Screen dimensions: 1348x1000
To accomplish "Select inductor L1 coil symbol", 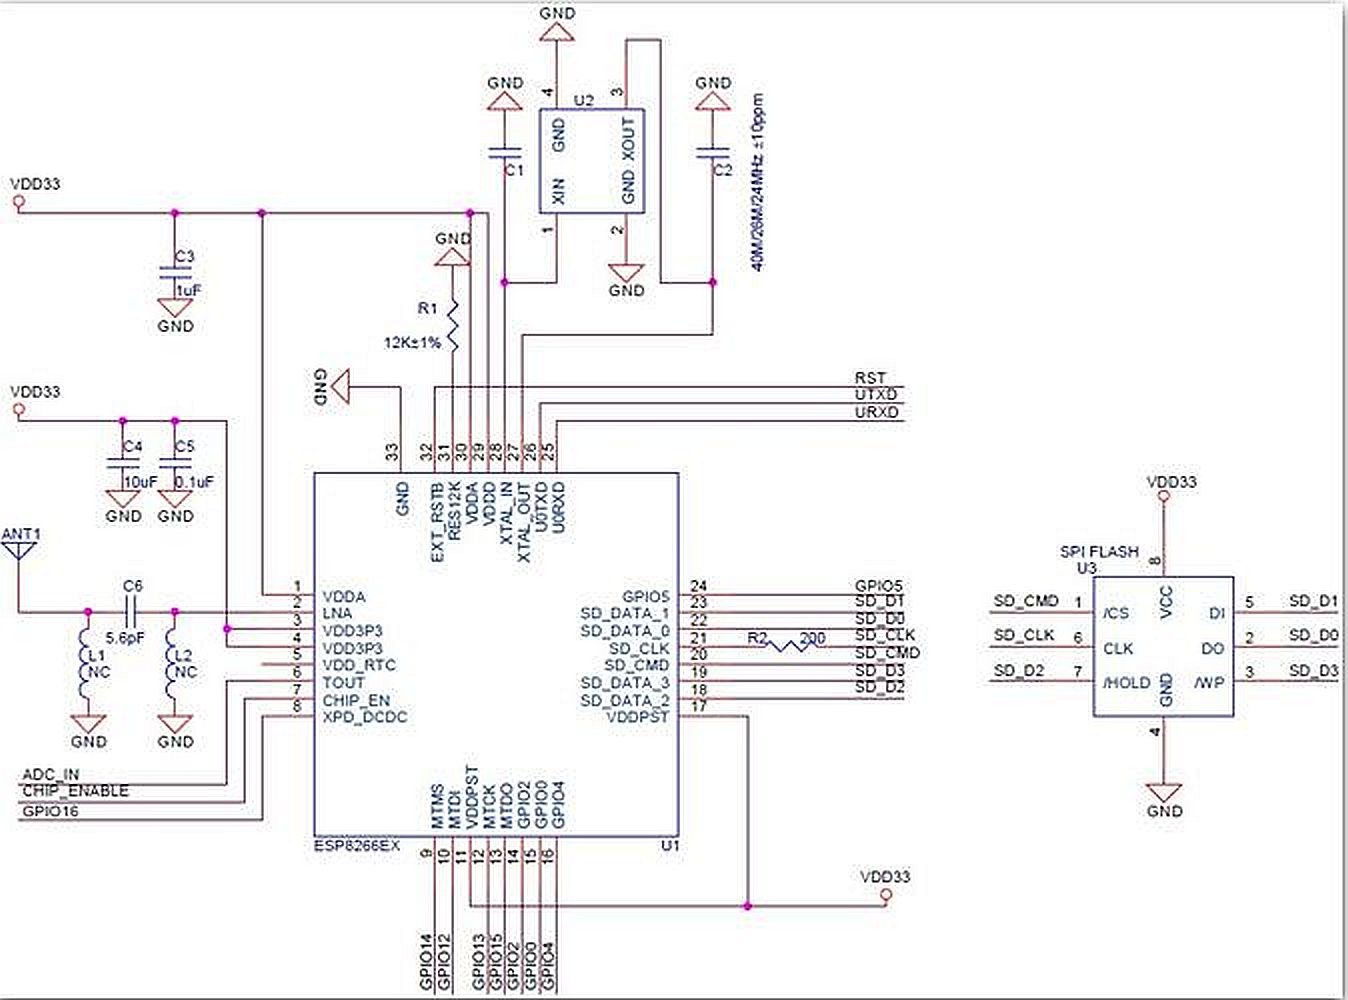I will pos(86,664).
